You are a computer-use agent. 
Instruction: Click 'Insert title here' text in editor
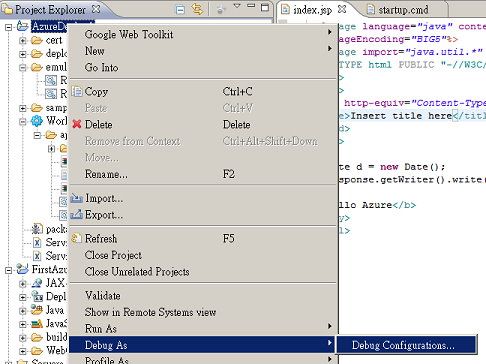tap(401, 116)
